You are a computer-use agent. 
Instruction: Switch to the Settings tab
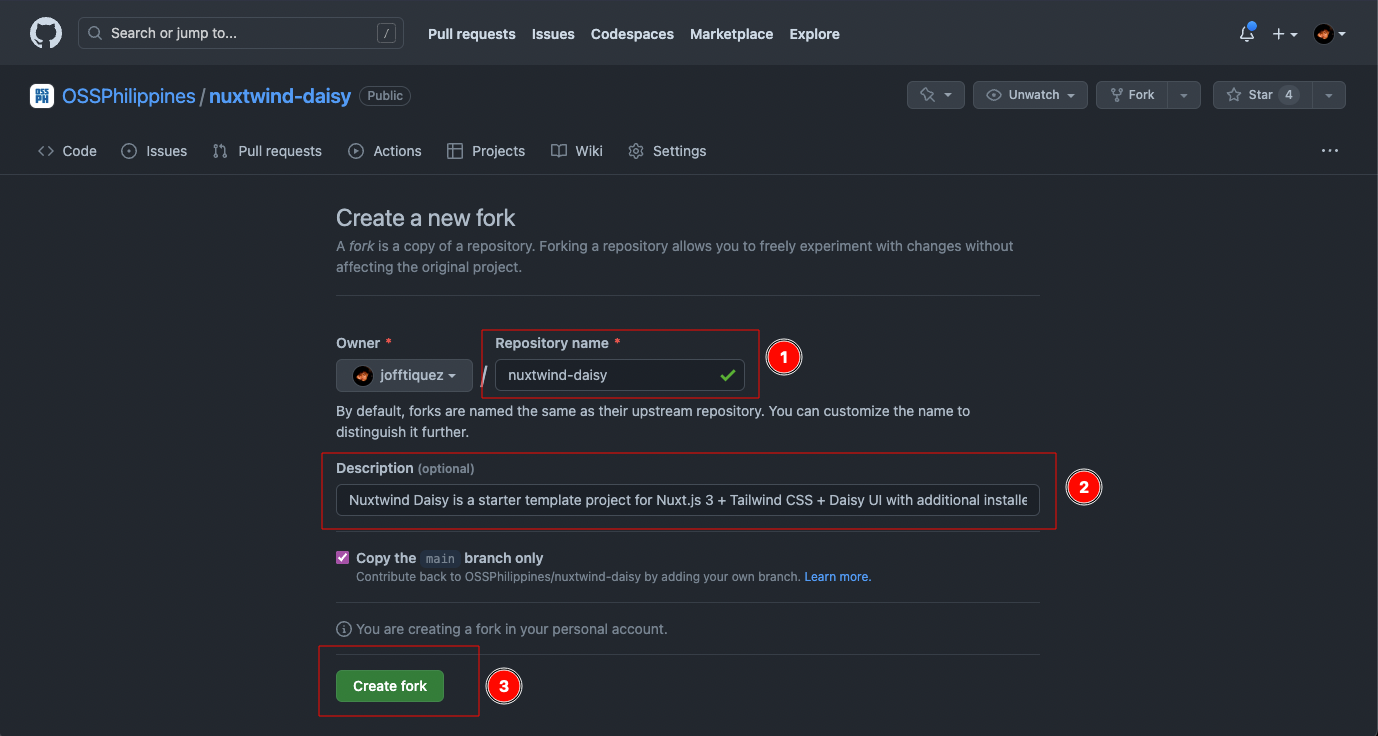[667, 151]
